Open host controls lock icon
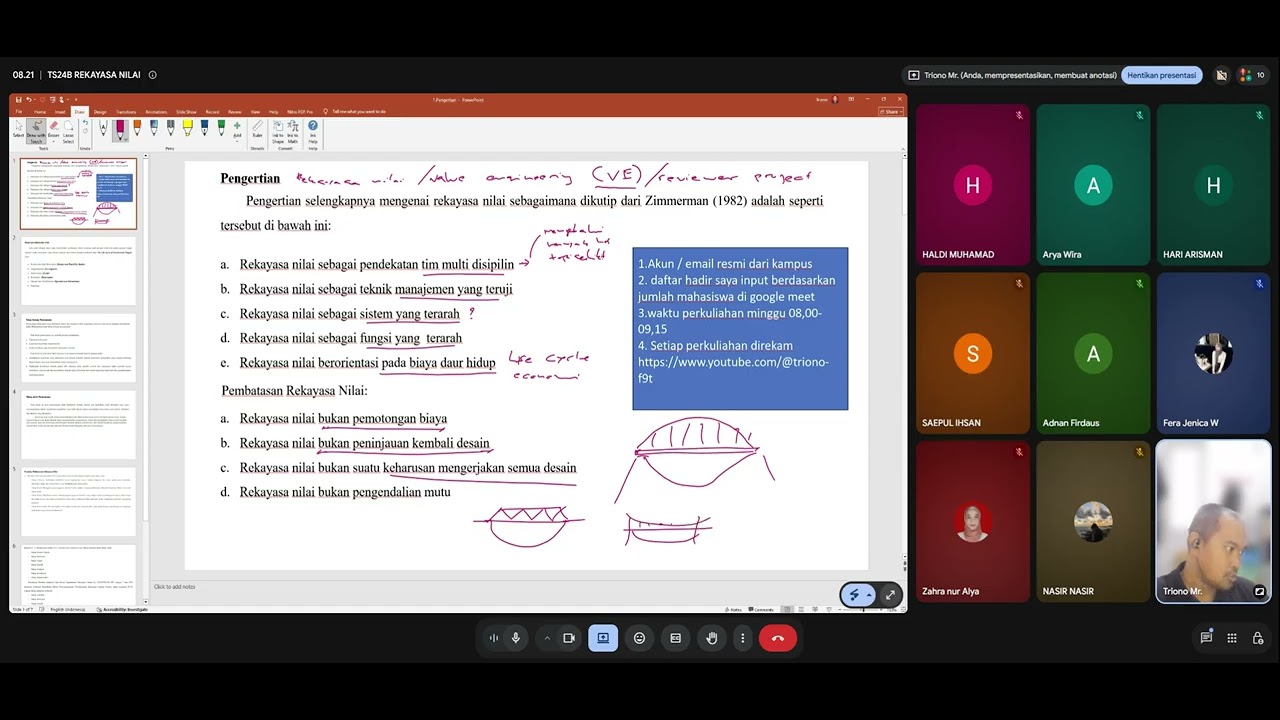 tap(1258, 638)
